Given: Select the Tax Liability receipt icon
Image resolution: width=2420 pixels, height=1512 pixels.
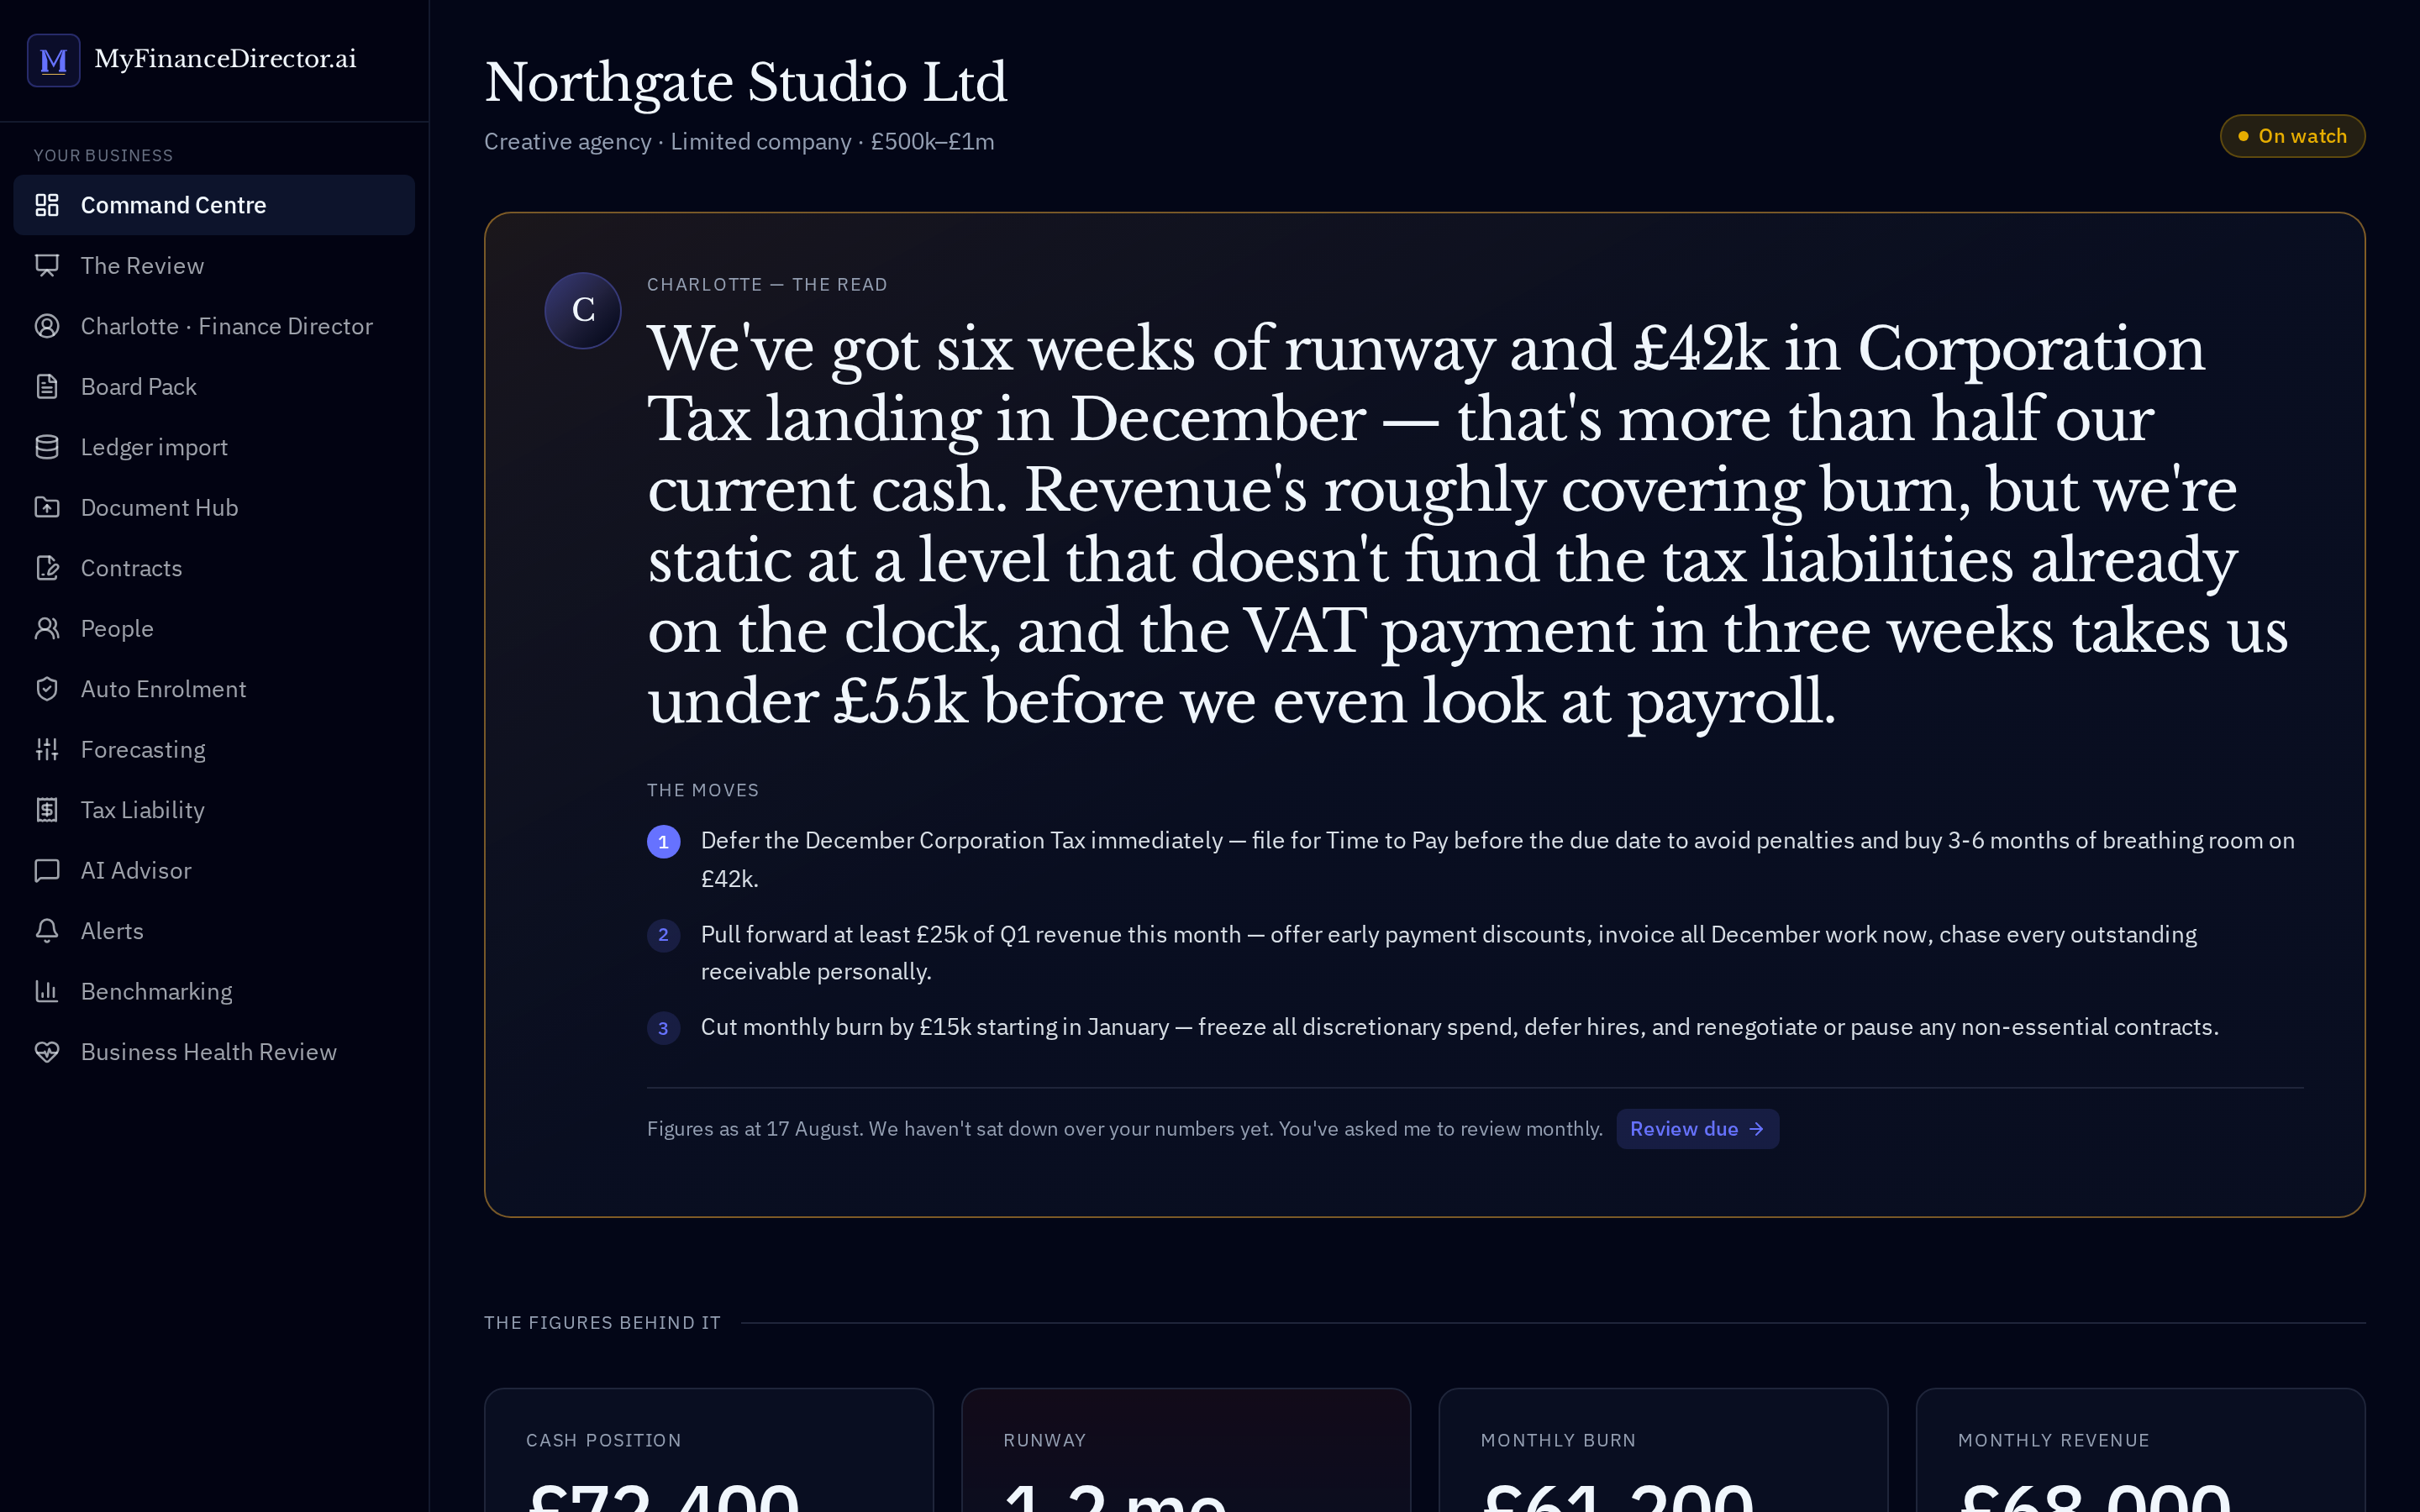Looking at the screenshot, I should click(x=47, y=810).
